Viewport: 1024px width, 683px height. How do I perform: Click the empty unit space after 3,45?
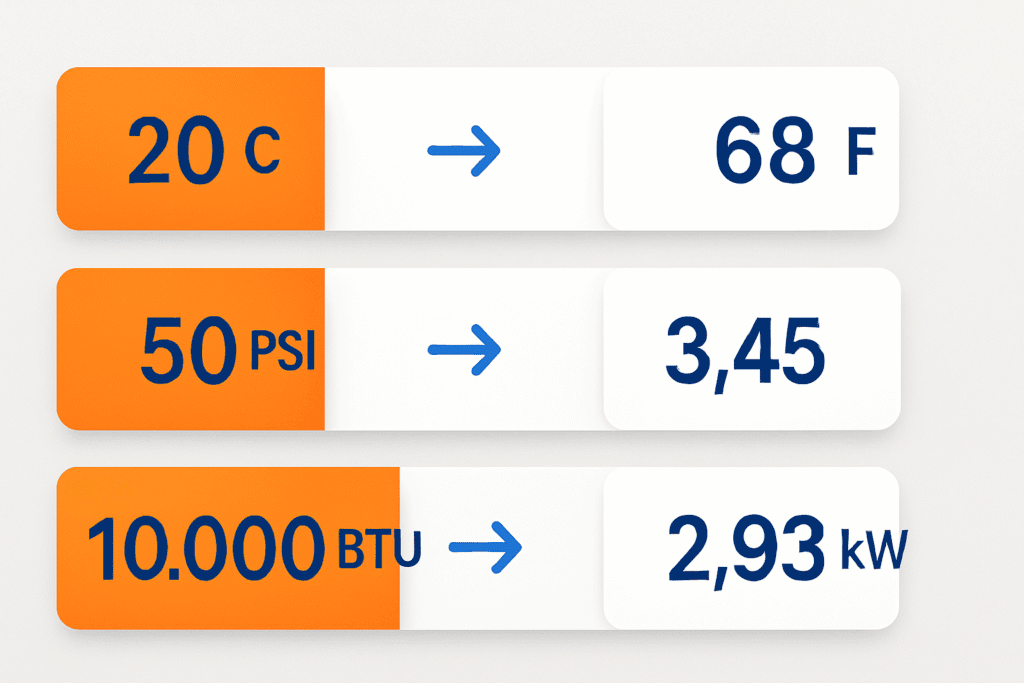click(x=862, y=350)
